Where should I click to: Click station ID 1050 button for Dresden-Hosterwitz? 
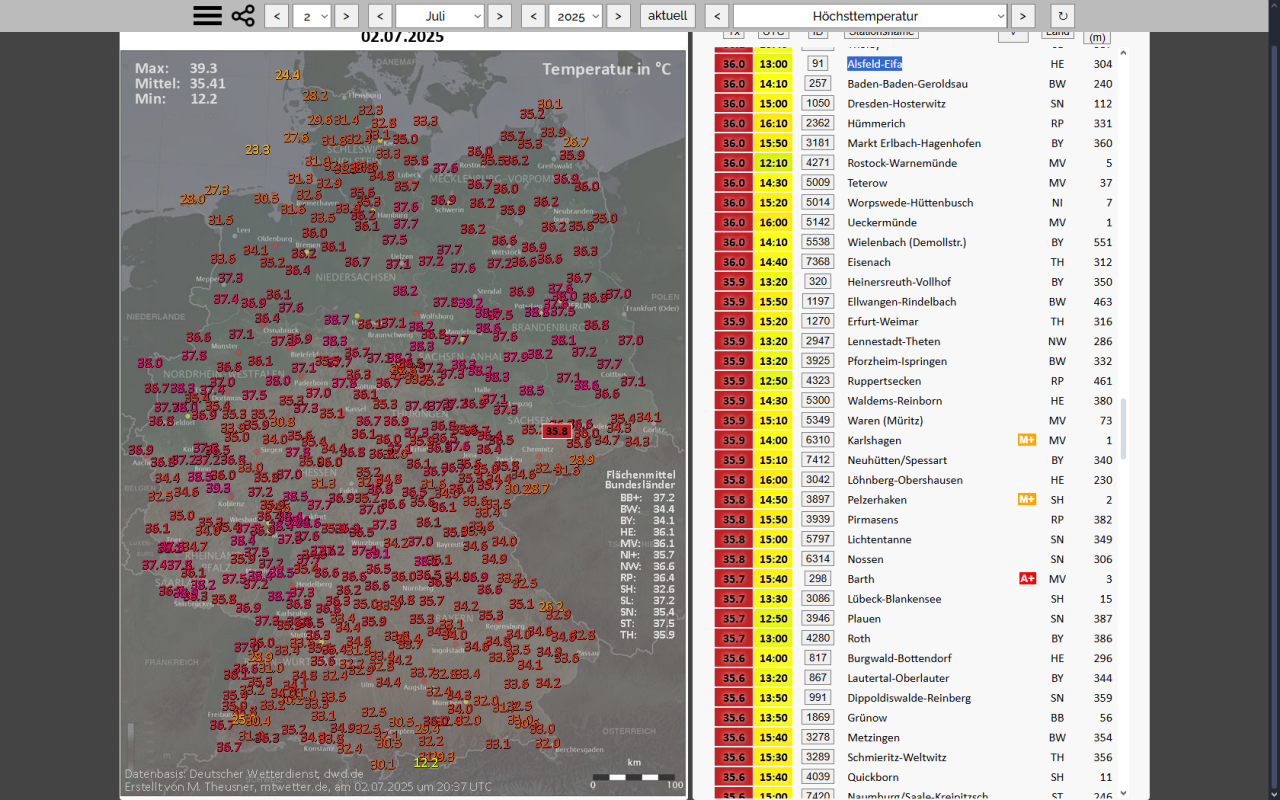click(x=818, y=103)
